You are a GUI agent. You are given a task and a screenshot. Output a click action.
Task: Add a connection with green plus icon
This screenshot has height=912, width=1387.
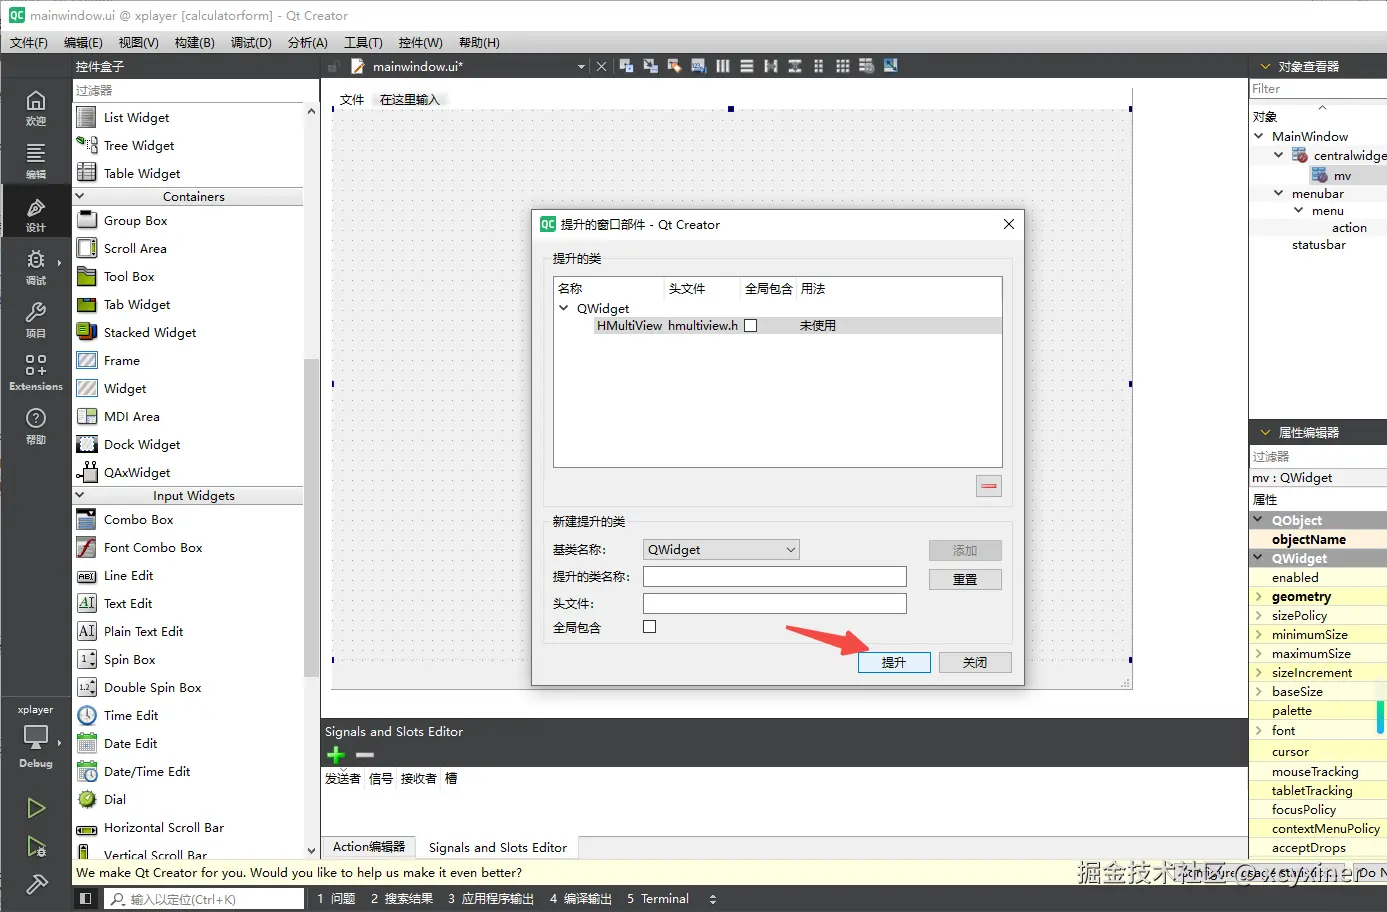(336, 755)
